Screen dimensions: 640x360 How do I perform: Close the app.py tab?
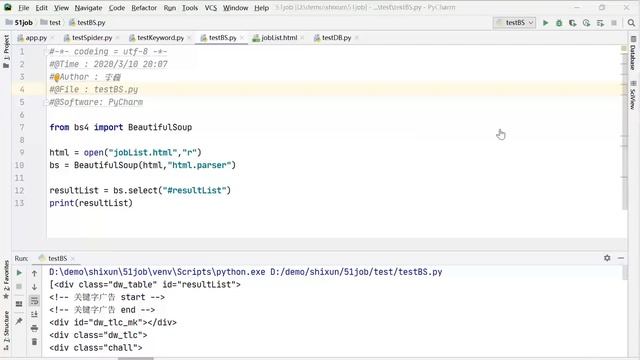click(x=53, y=38)
